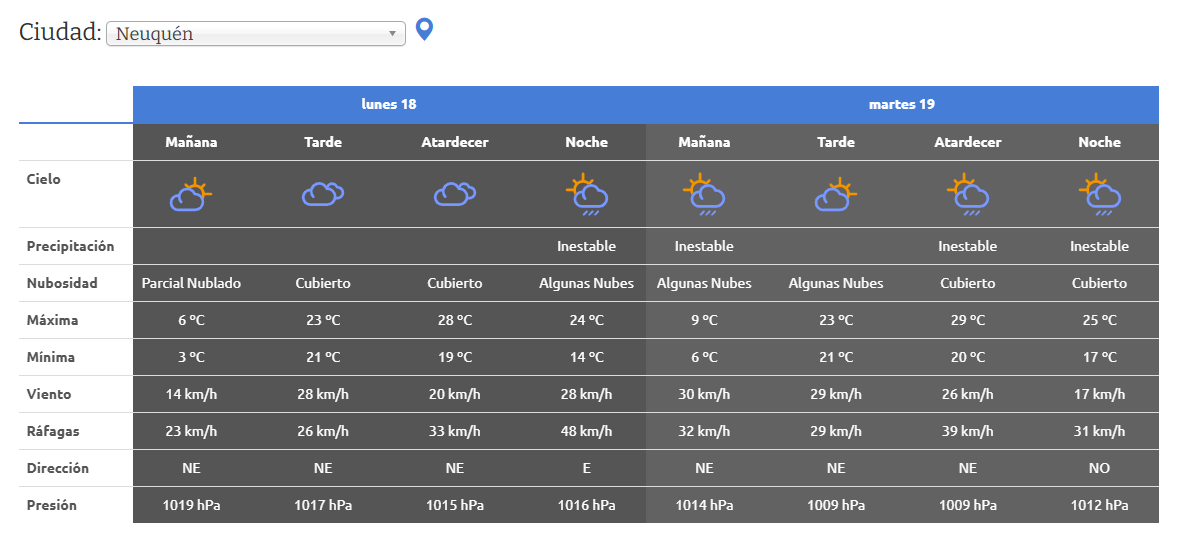Click the blue location pin icon
Screen dimensions: 1188x538
click(x=424, y=30)
